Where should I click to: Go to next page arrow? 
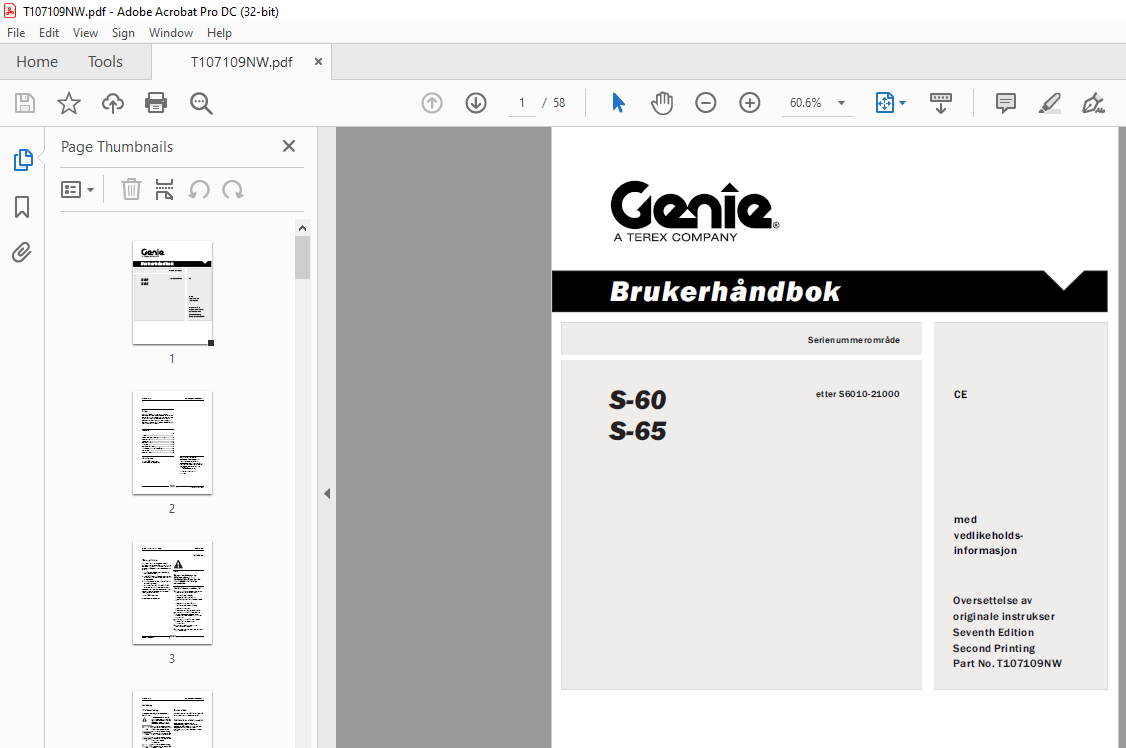point(475,103)
